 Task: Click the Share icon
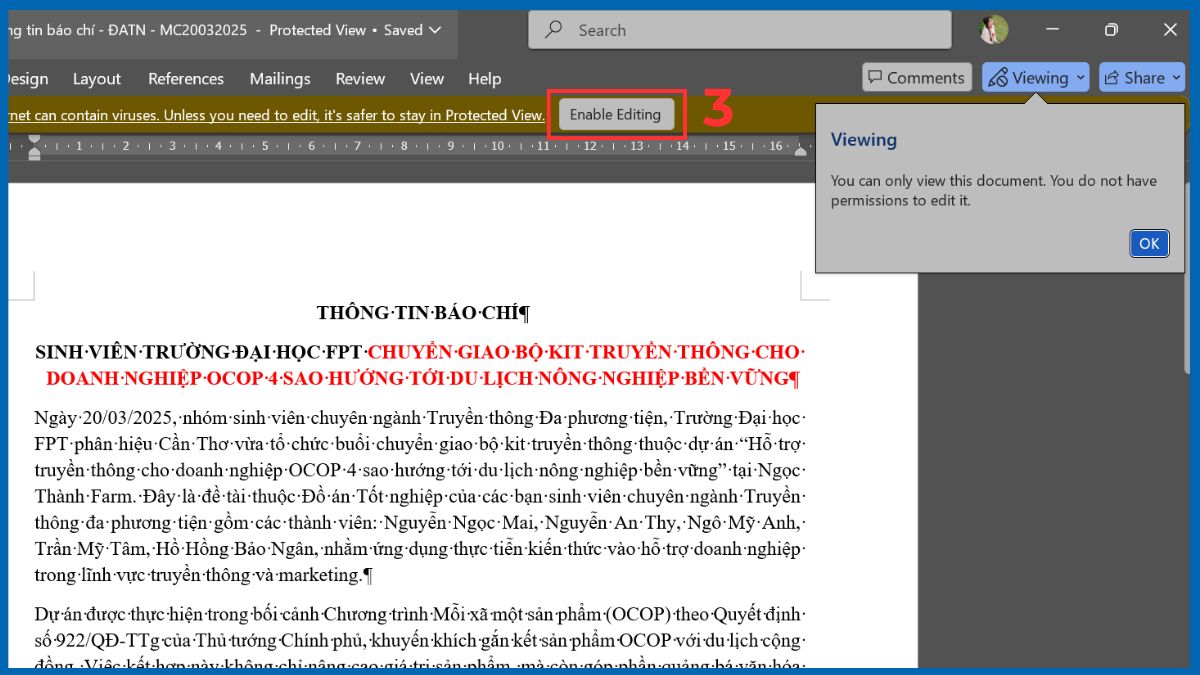[x=1113, y=77]
